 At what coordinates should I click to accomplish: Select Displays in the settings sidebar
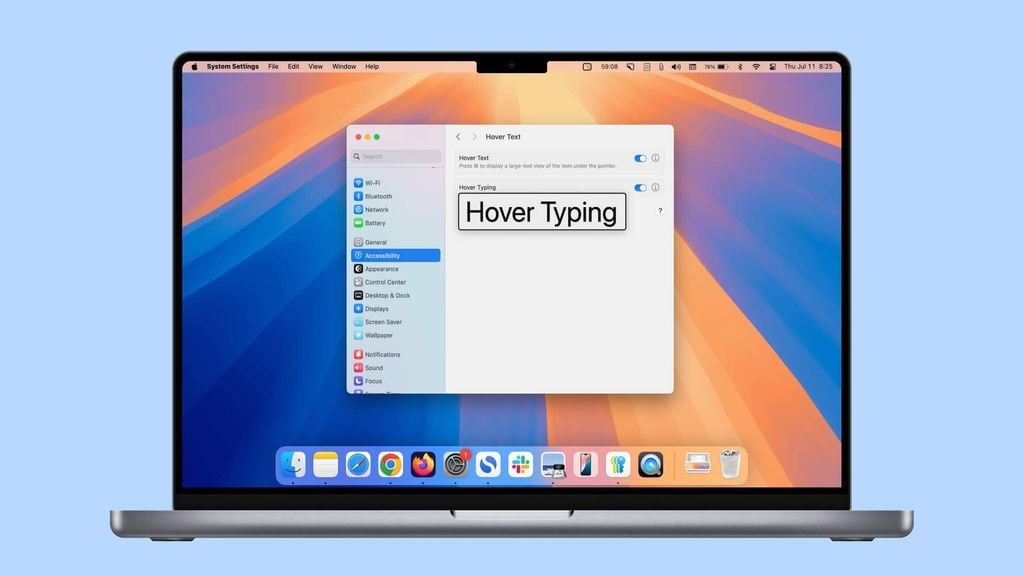tap(379, 308)
